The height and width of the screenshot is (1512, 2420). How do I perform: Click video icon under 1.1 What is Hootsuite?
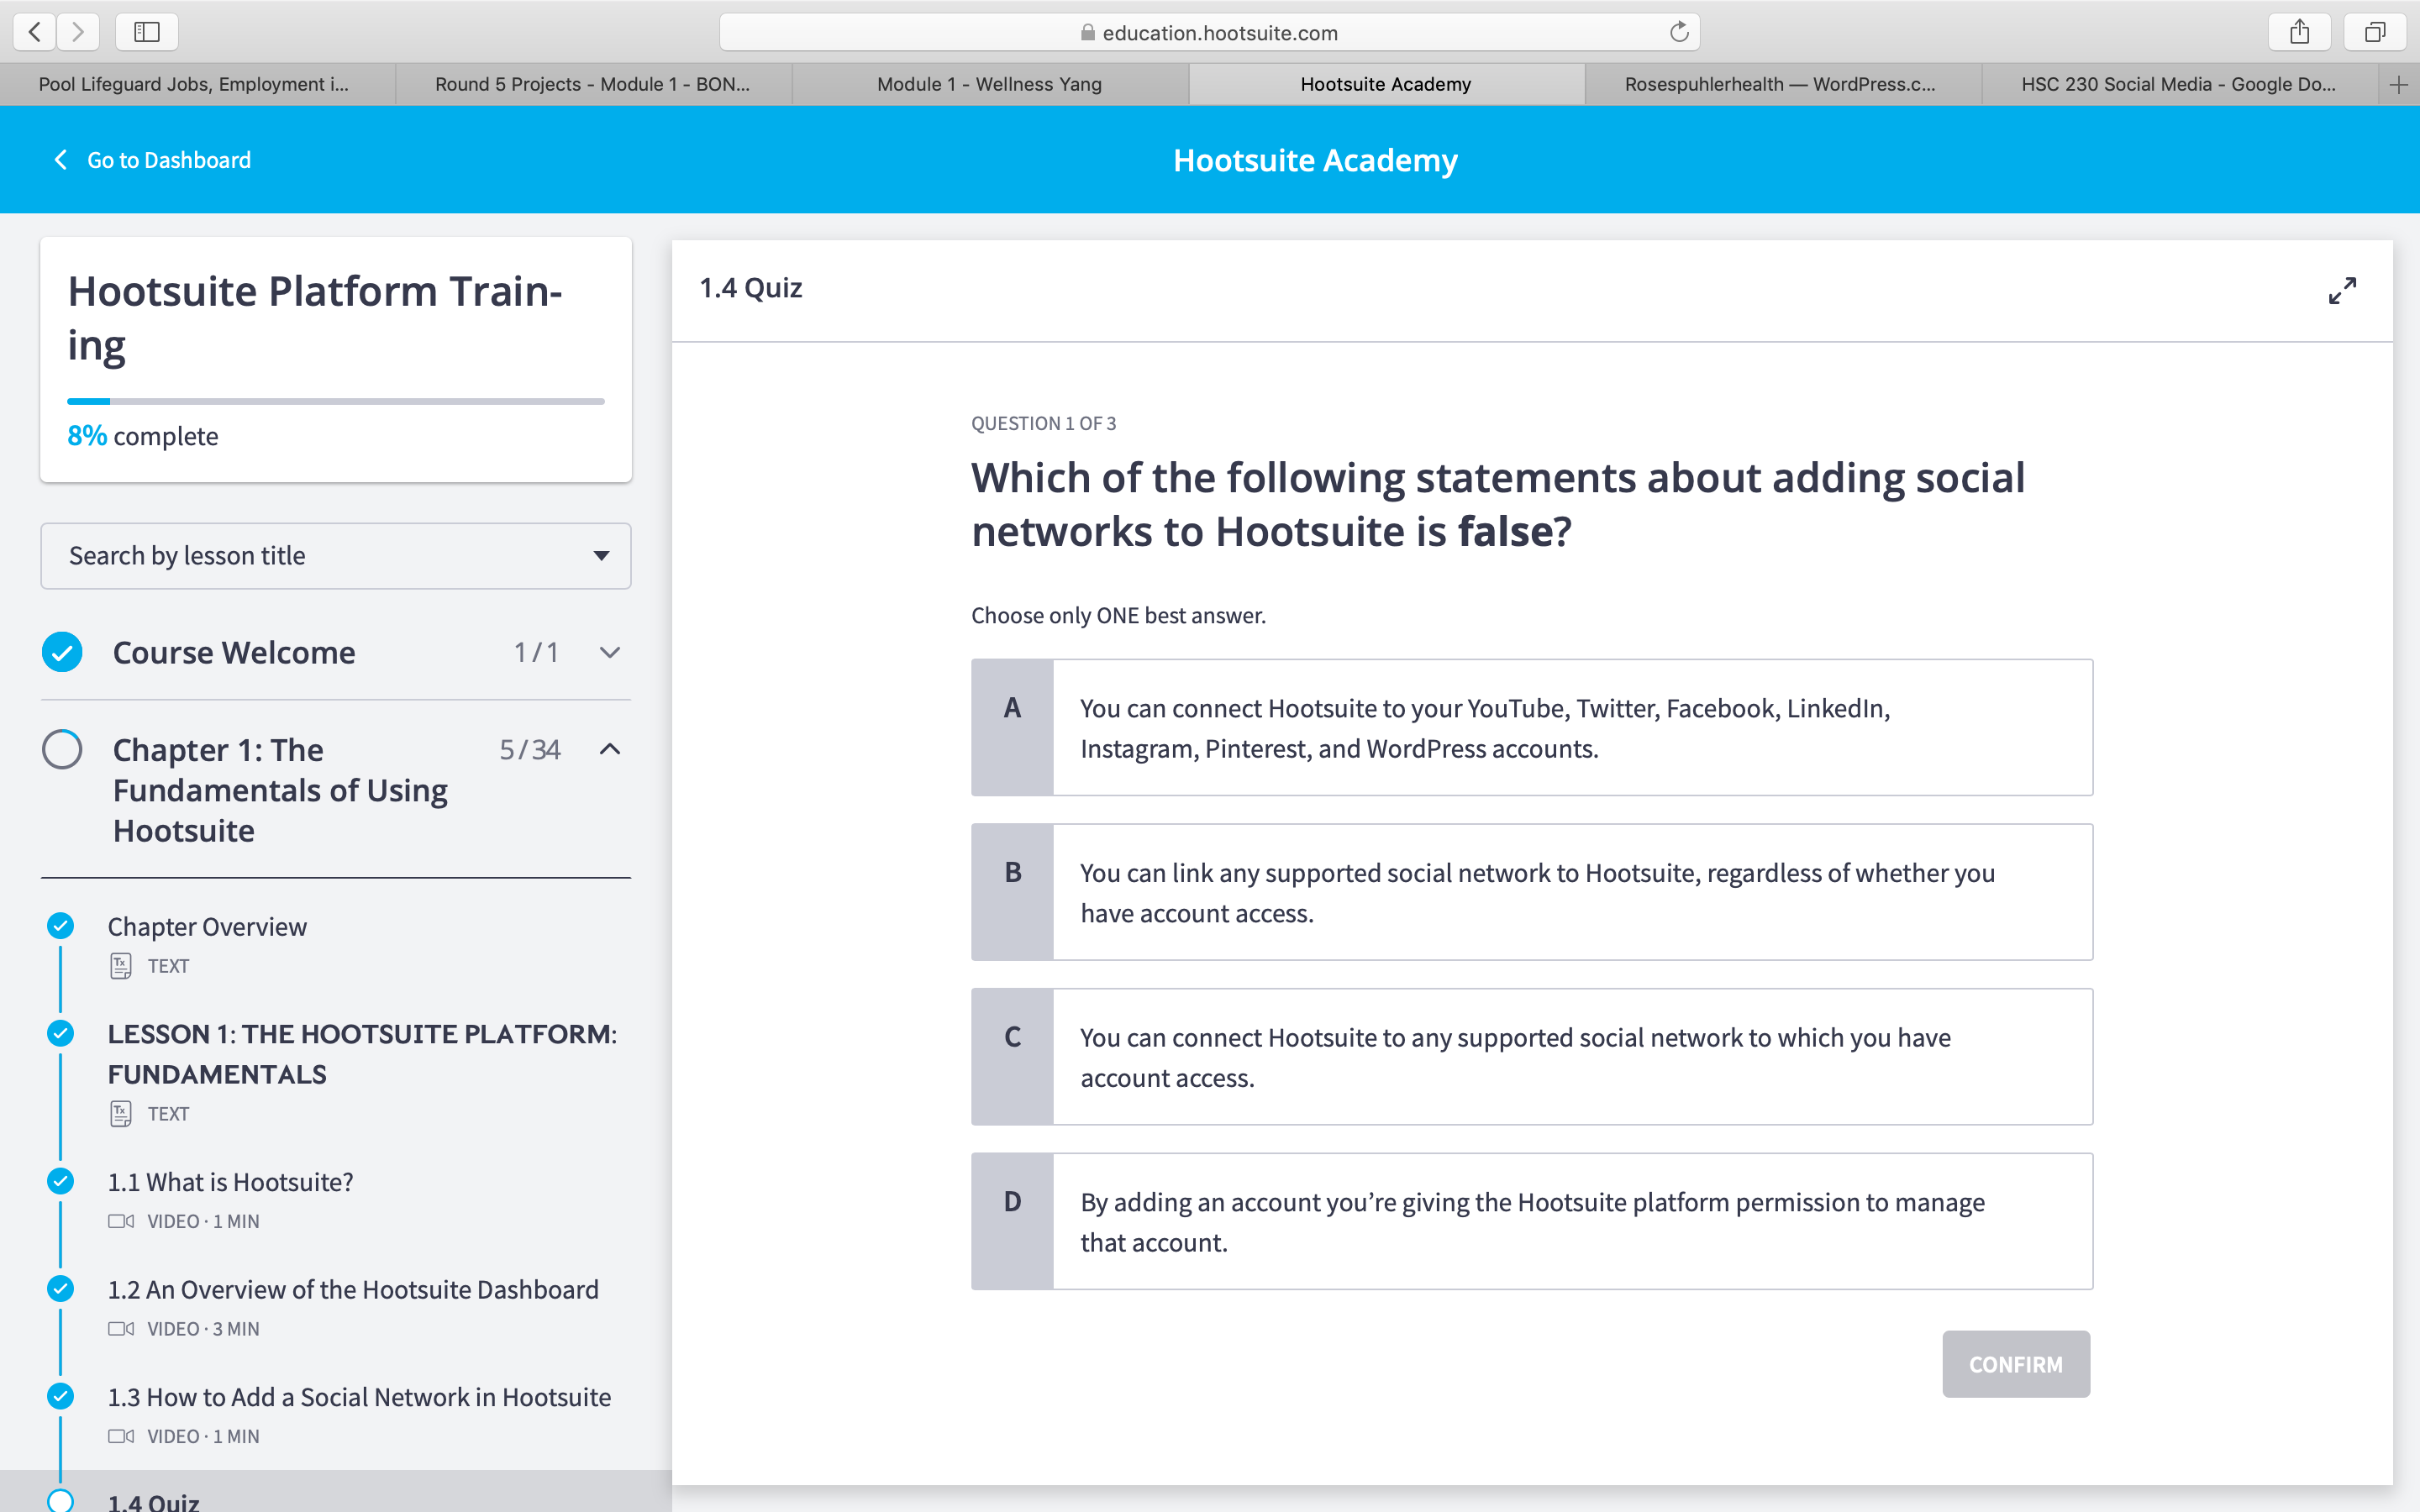tap(121, 1221)
